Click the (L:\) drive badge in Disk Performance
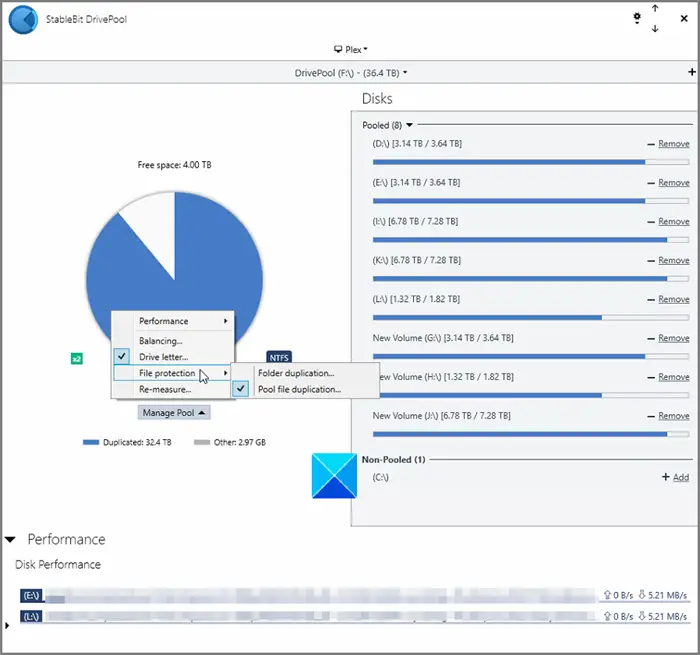The height and width of the screenshot is (655, 700). point(31,617)
